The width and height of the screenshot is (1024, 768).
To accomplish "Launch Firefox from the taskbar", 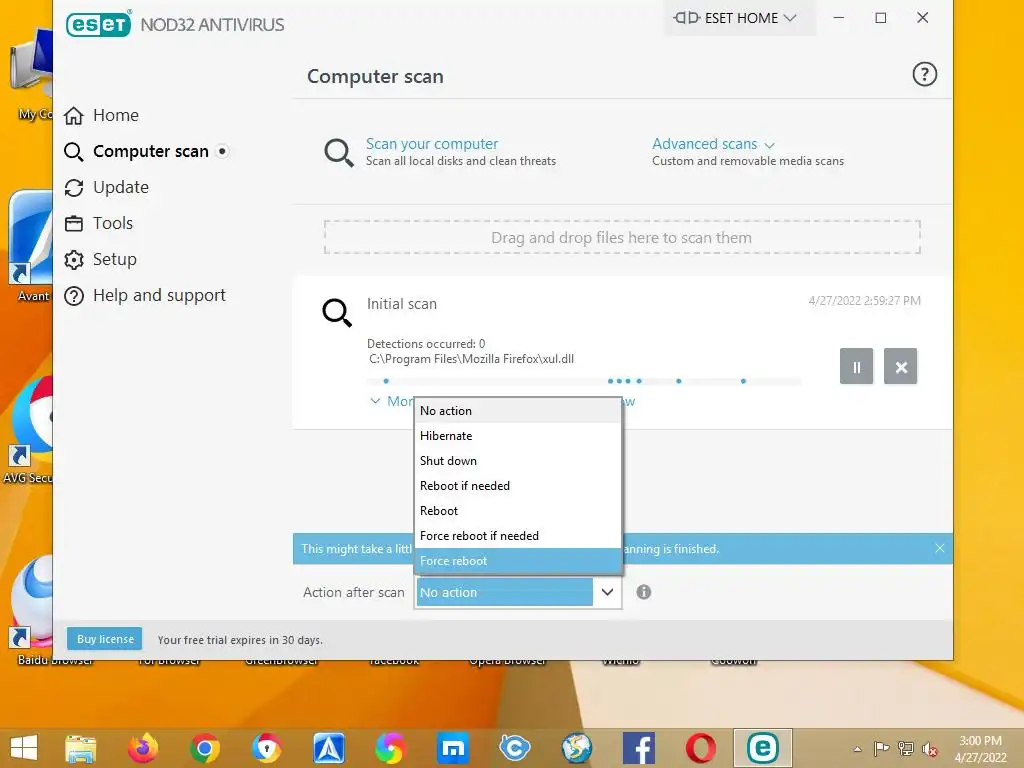I will (143, 748).
